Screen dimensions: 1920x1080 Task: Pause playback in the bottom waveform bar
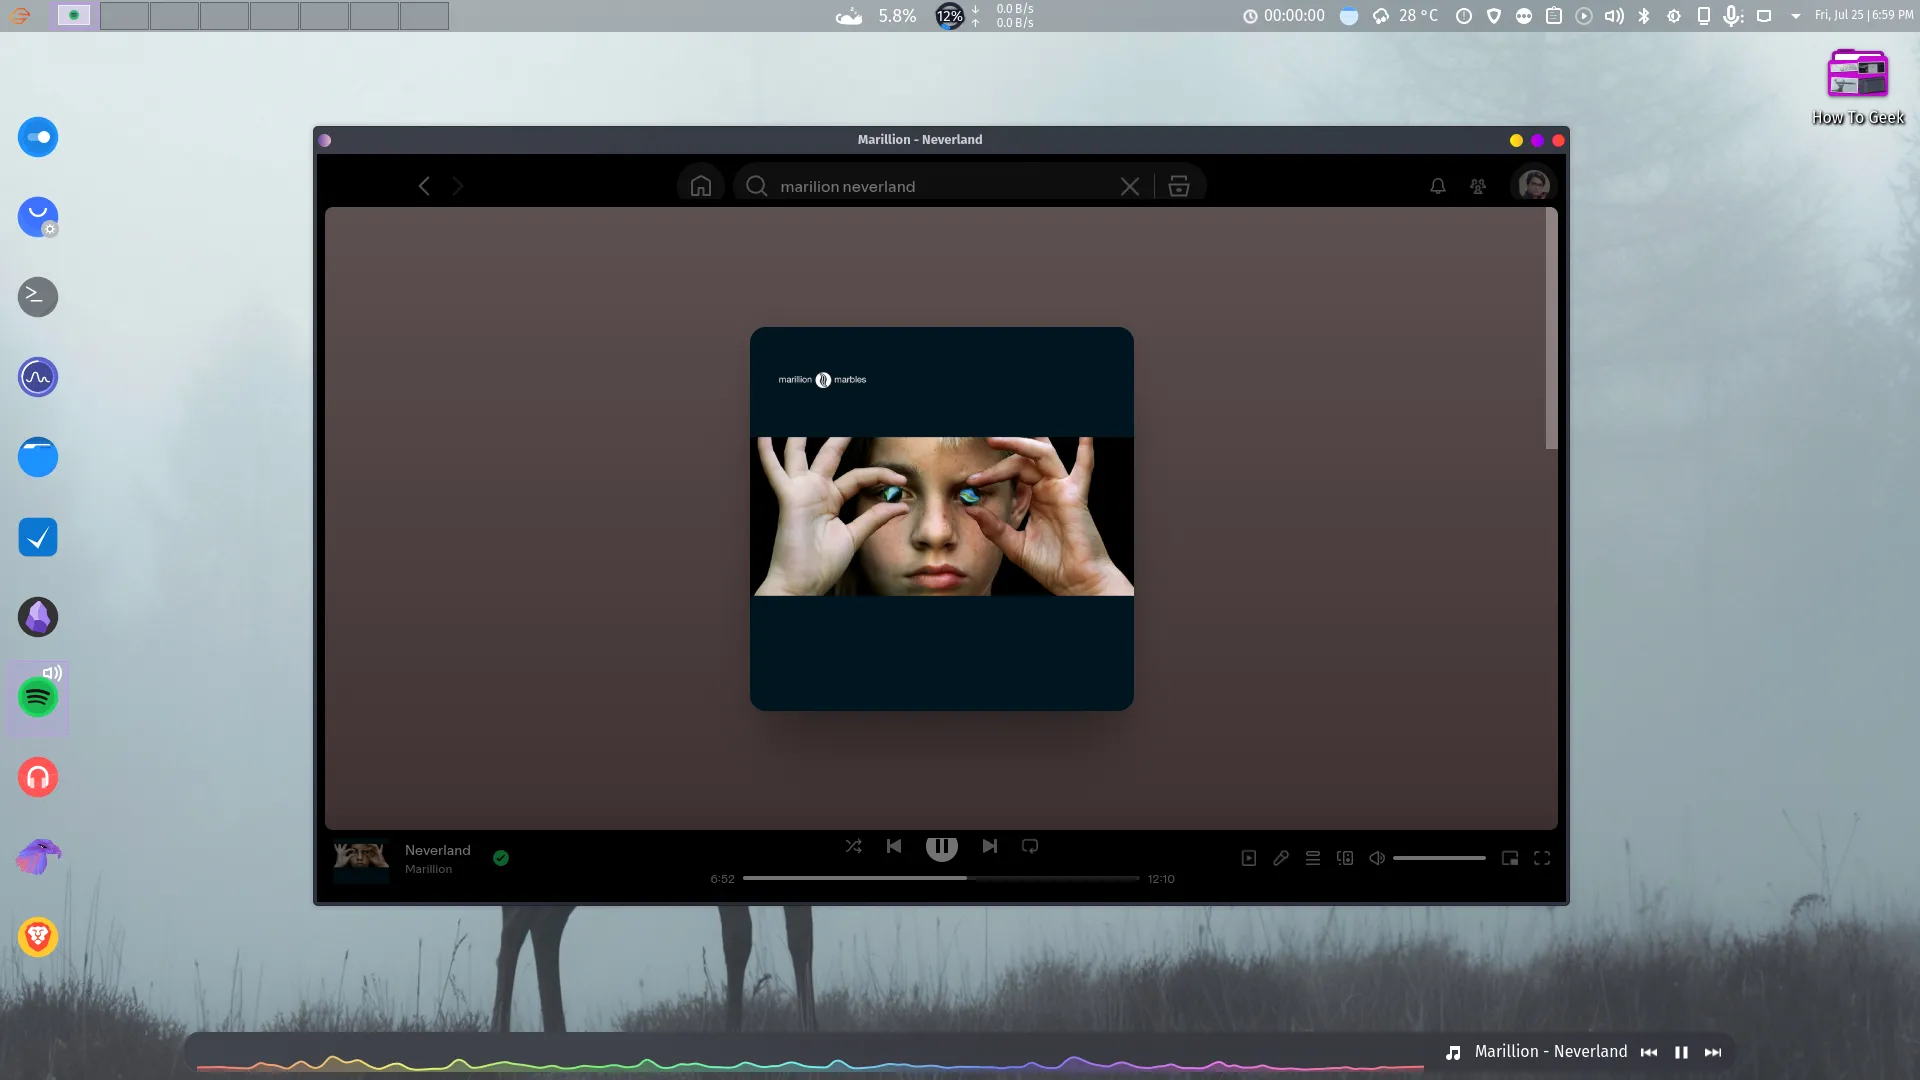[x=1681, y=1052]
